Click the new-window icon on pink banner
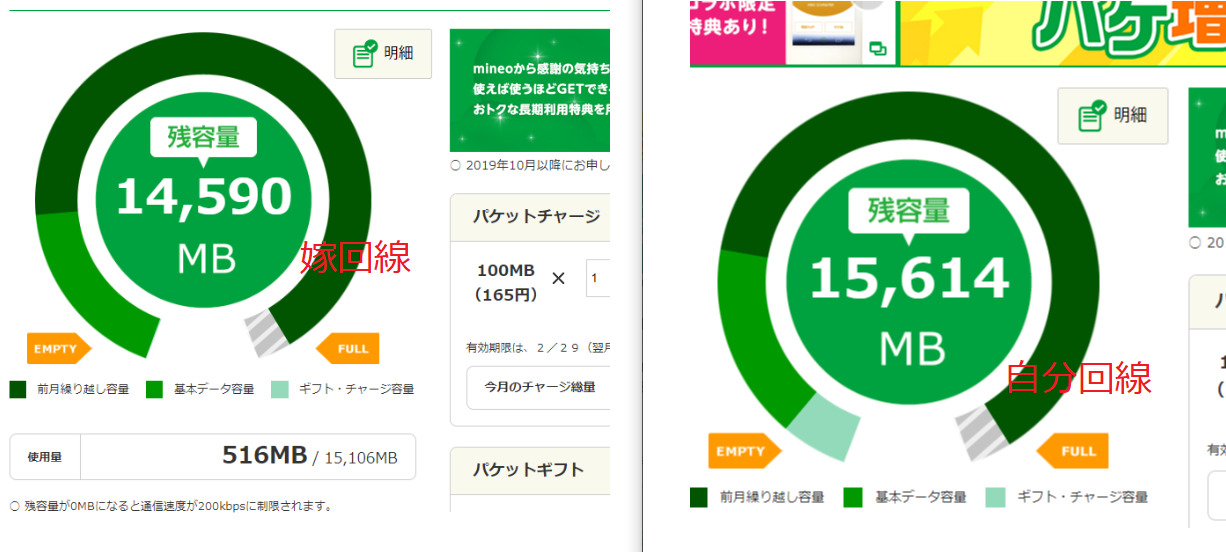 [x=878, y=48]
